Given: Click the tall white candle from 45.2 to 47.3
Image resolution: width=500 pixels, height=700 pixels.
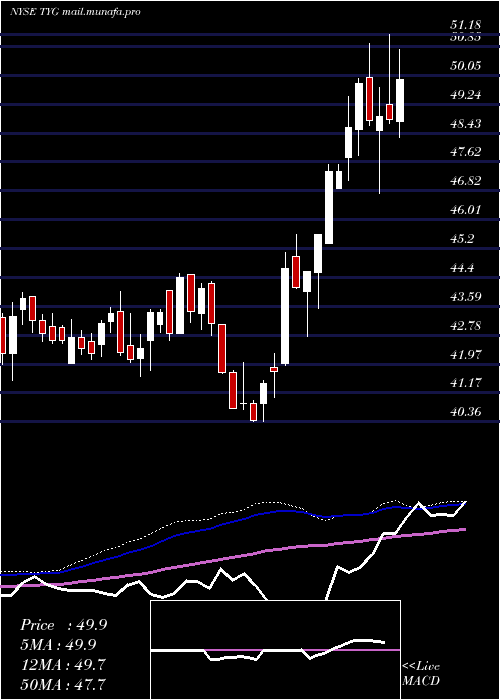Looking at the screenshot, I should tap(329, 208).
